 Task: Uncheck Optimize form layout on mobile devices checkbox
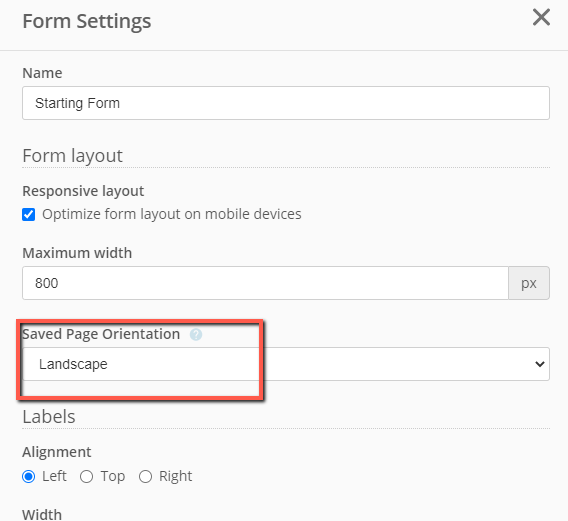[29, 214]
